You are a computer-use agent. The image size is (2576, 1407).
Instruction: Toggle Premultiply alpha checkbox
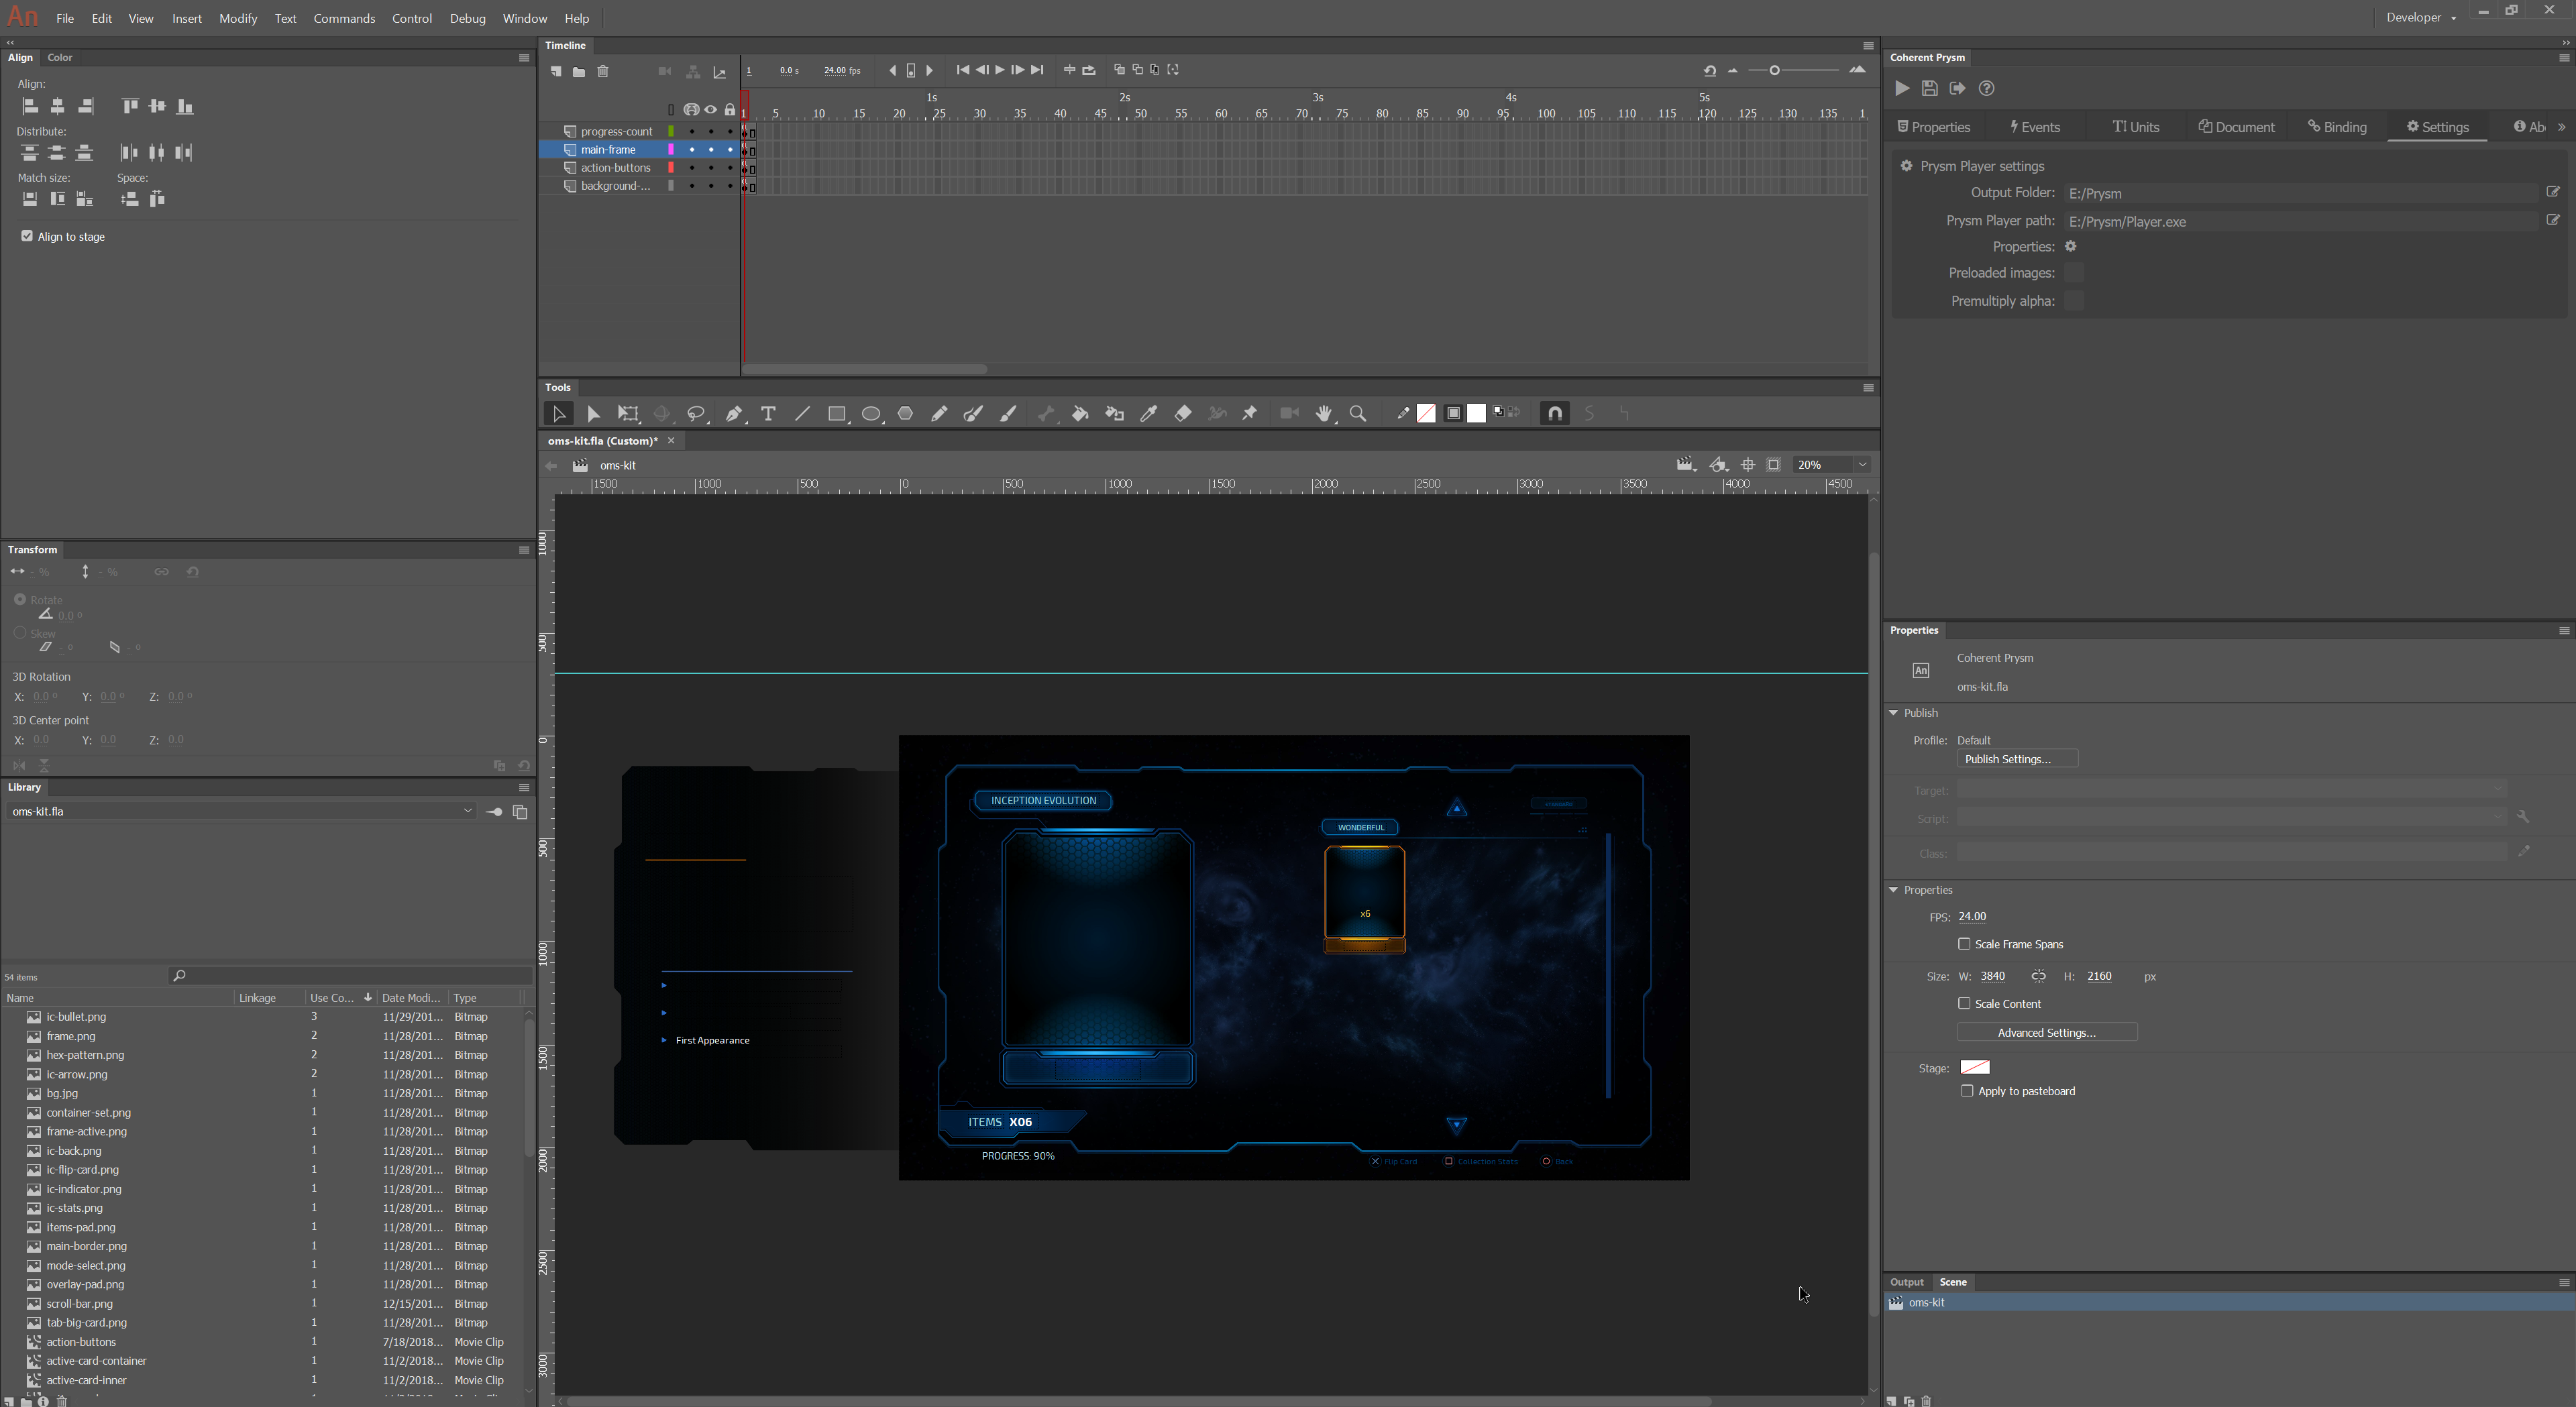point(2074,301)
